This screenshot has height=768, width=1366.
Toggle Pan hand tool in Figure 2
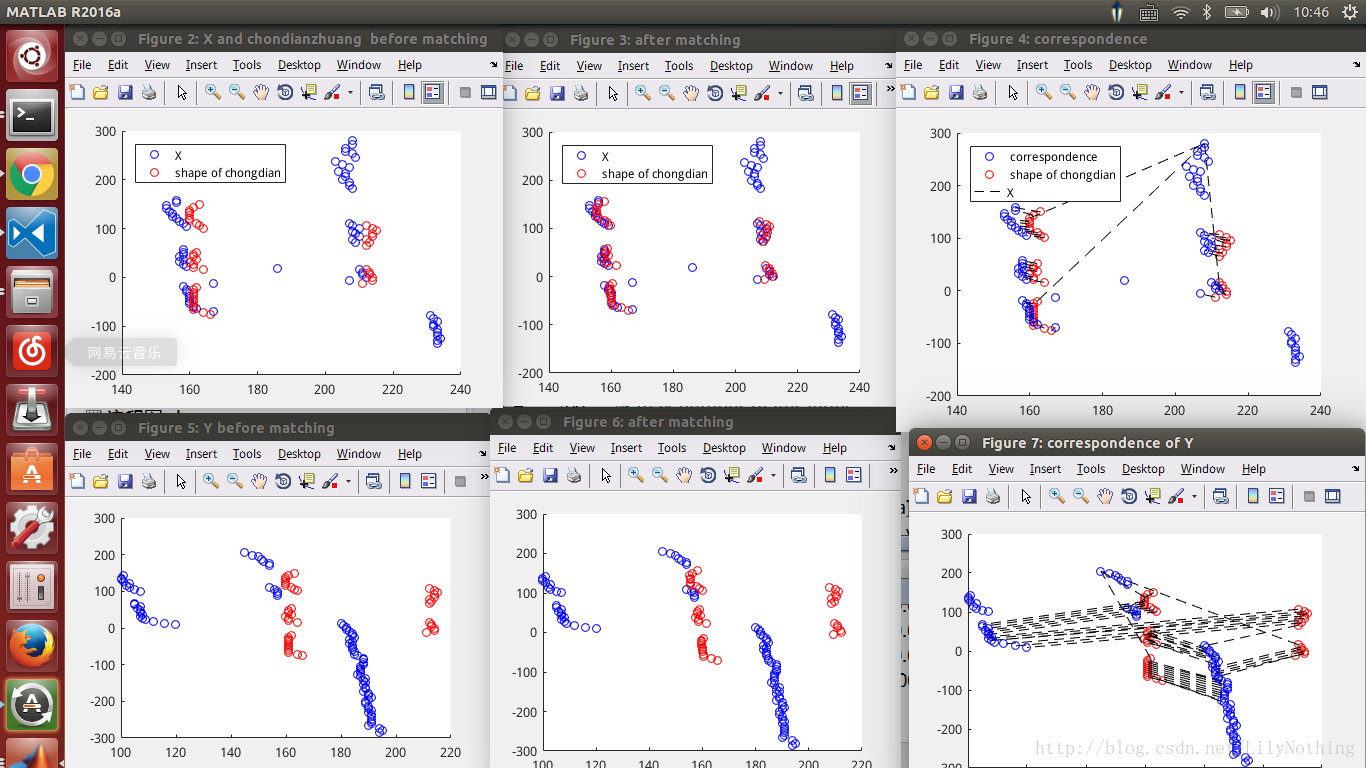coord(261,93)
